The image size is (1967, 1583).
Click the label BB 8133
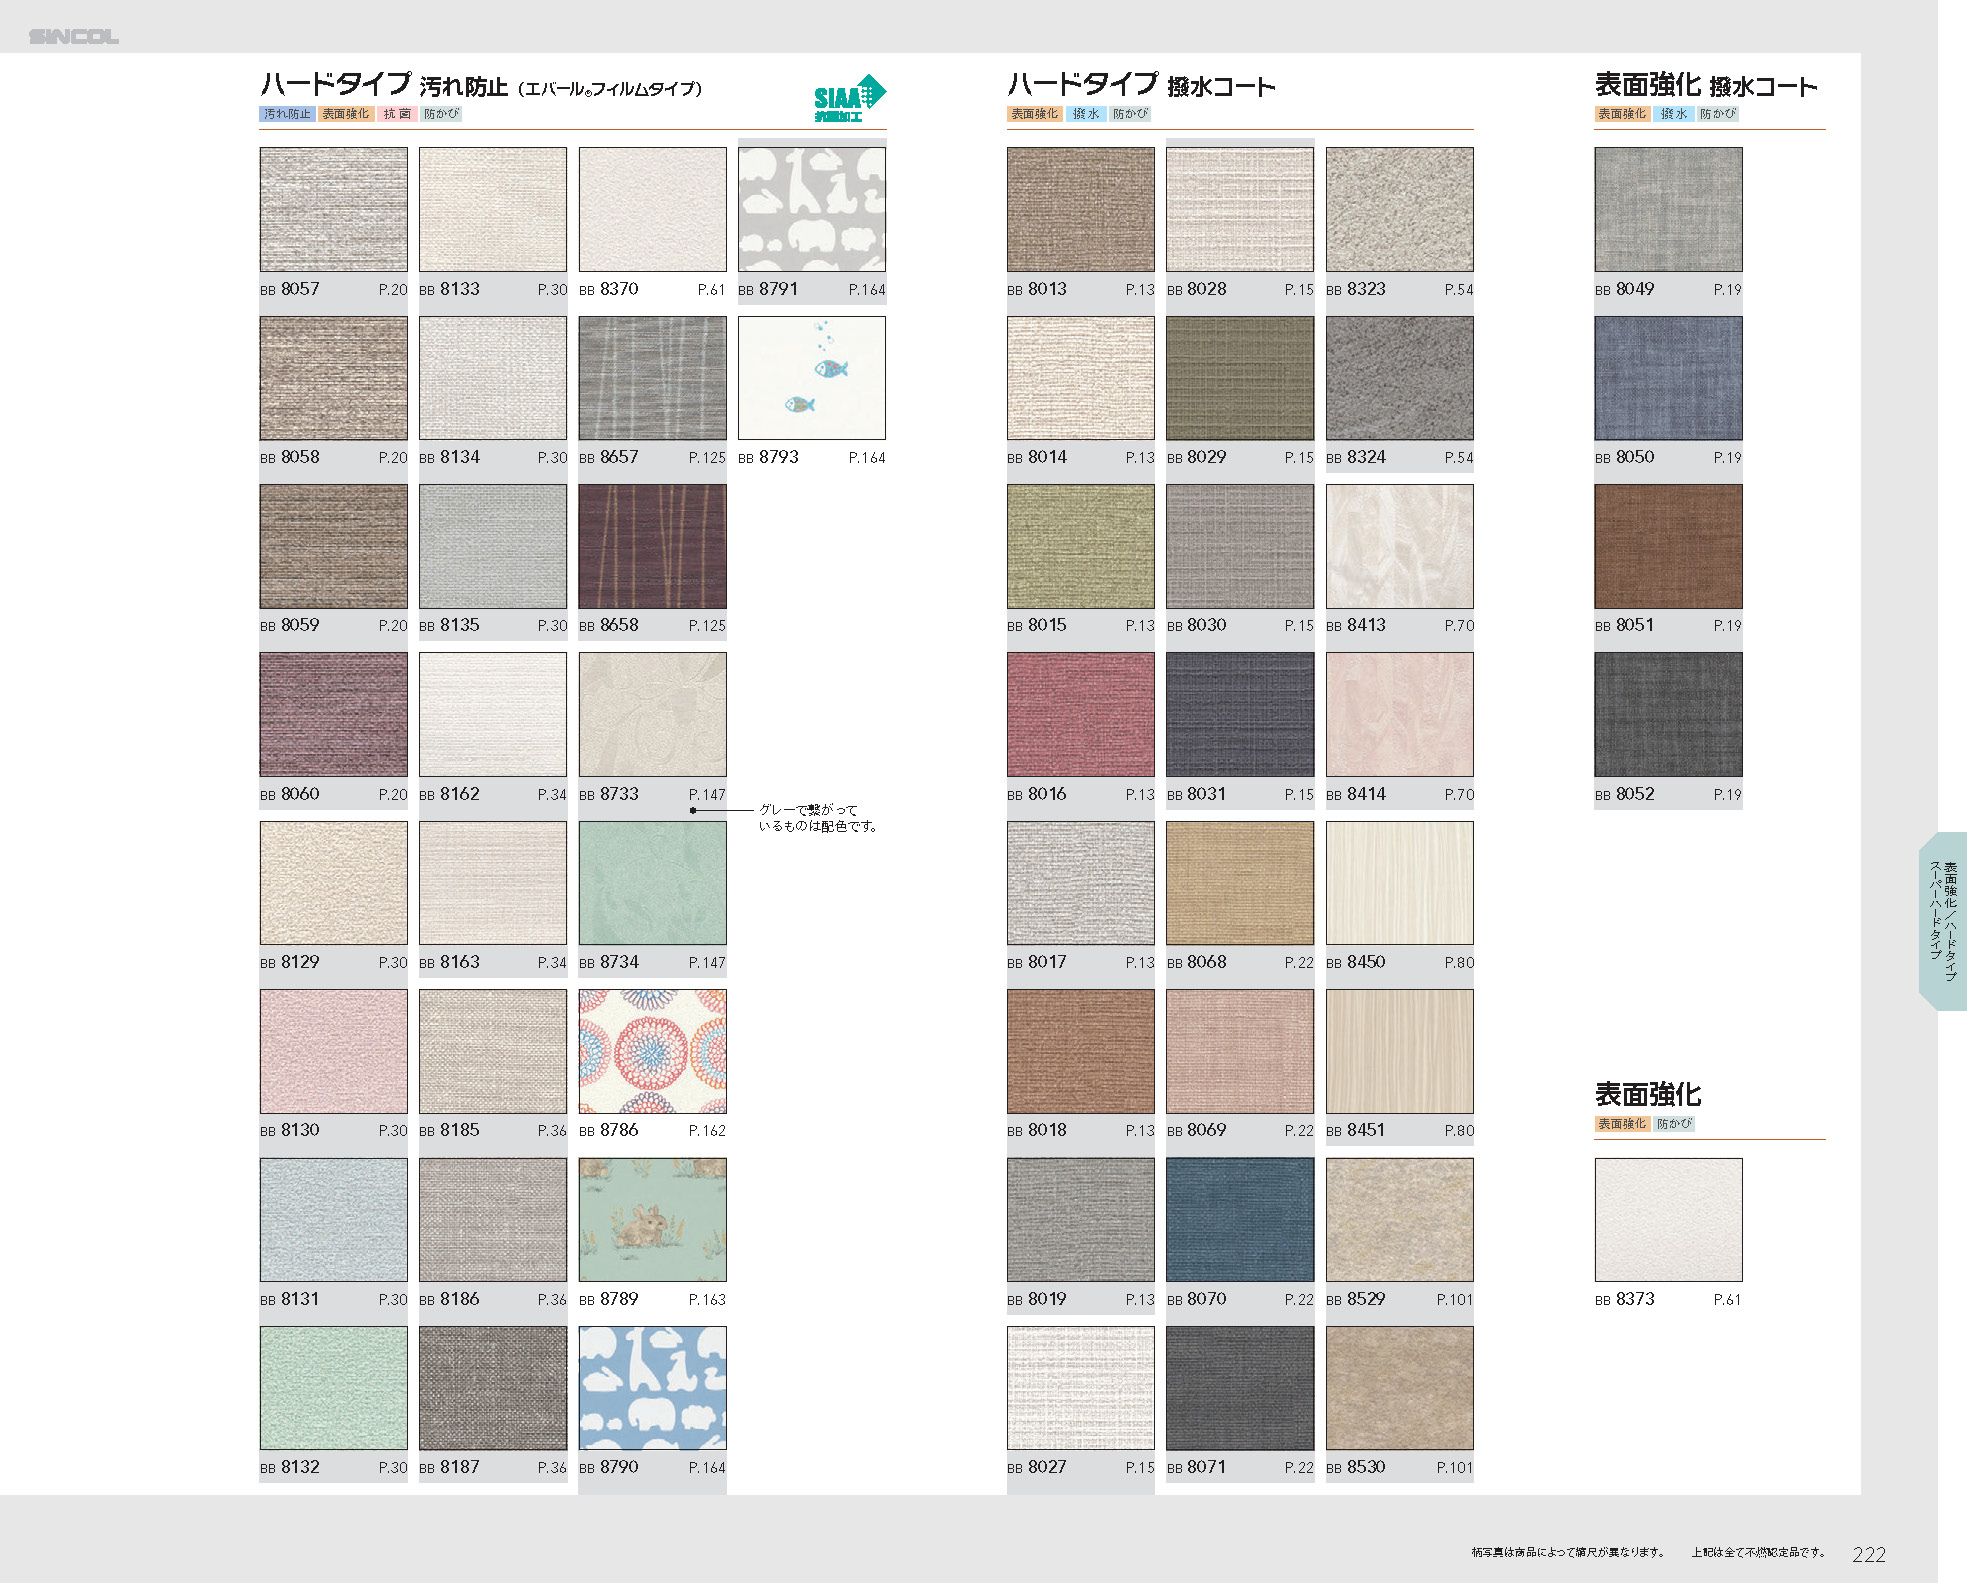[x=449, y=289]
